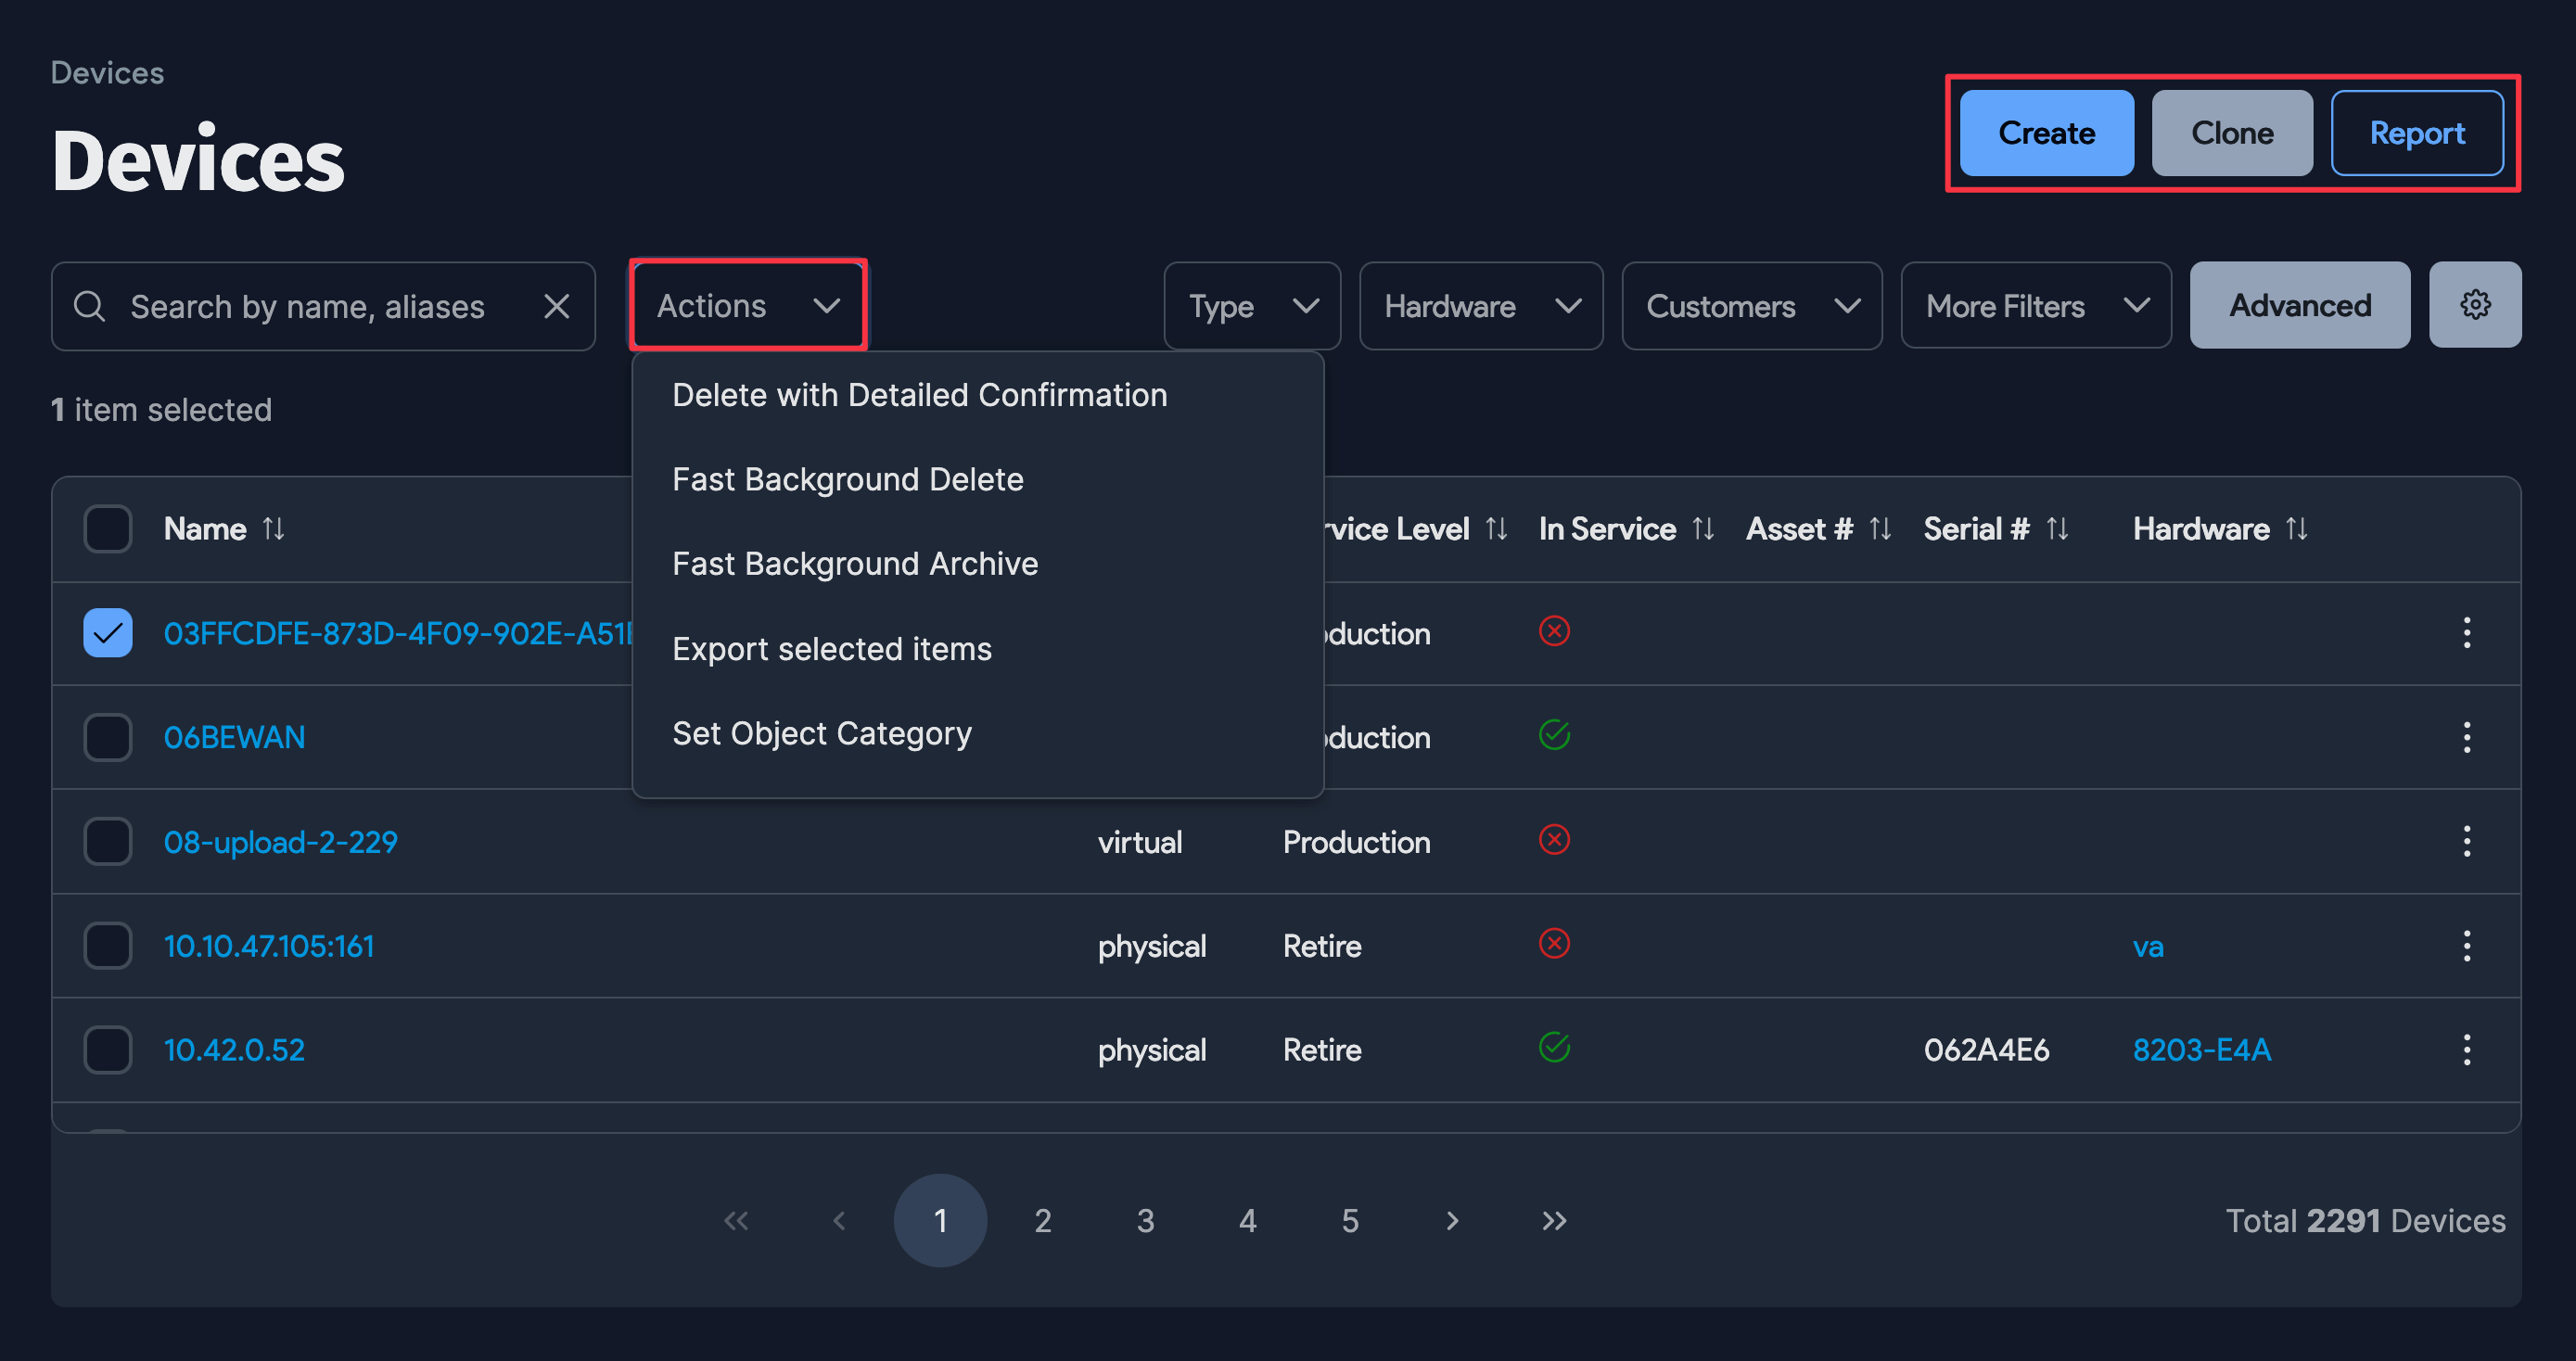Screen dimensions: 2576x1361
Task: Open settings via the gear icon
Action: click(x=2475, y=305)
